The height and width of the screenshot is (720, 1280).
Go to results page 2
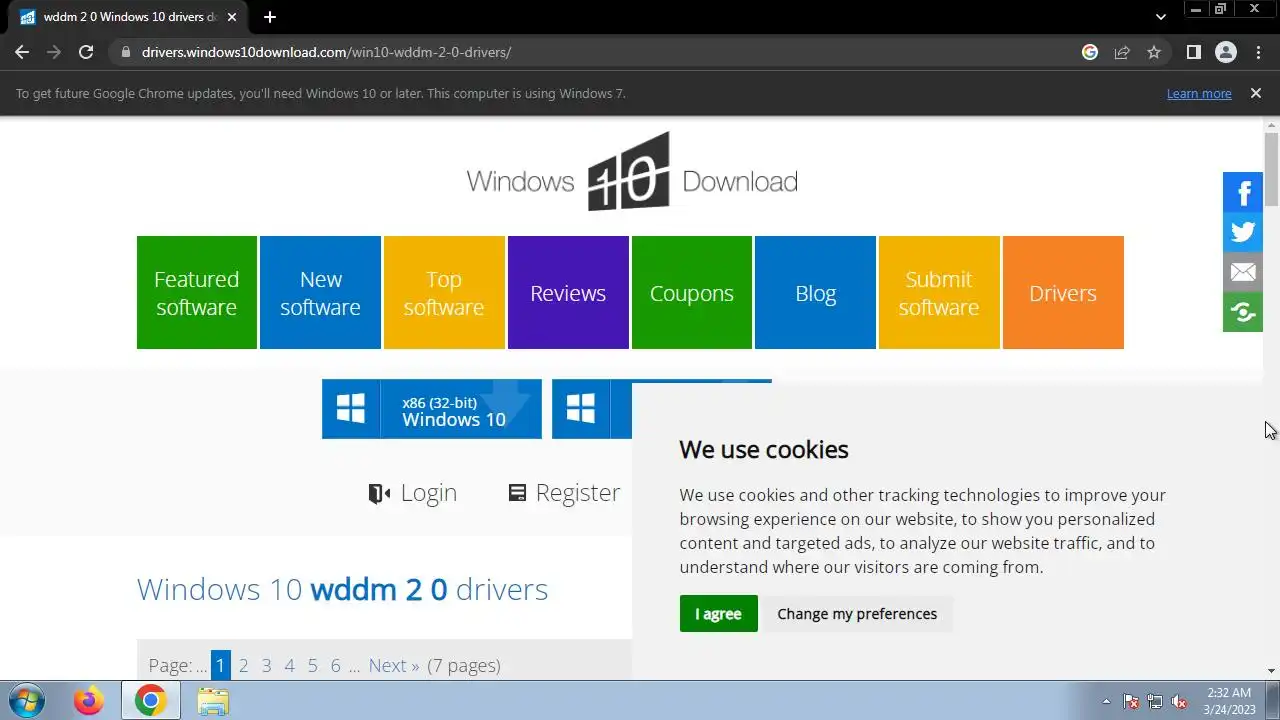tap(243, 666)
